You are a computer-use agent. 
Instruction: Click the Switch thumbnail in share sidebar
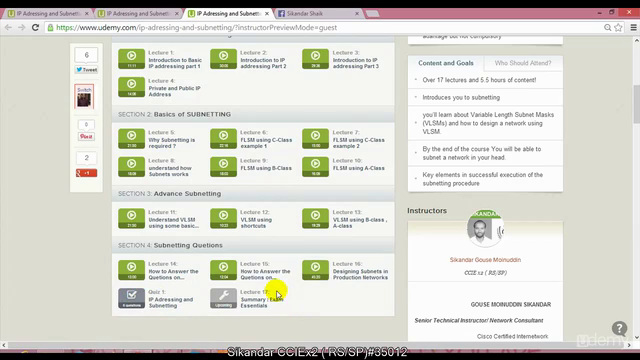coord(84,97)
